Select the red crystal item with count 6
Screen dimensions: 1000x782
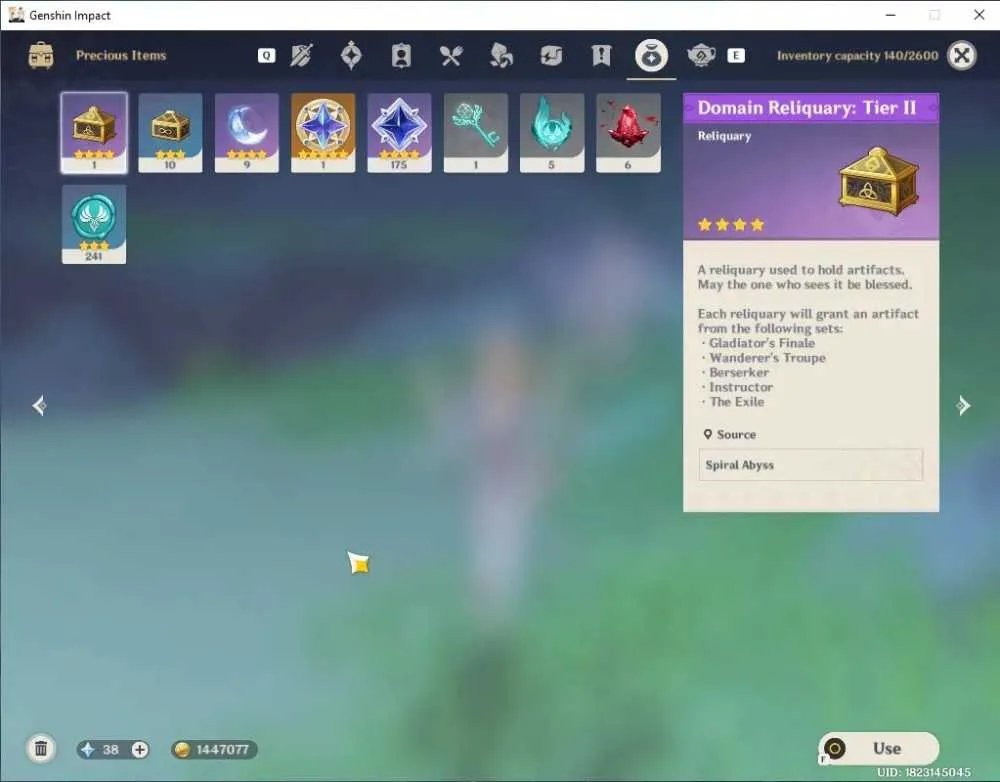(628, 133)
